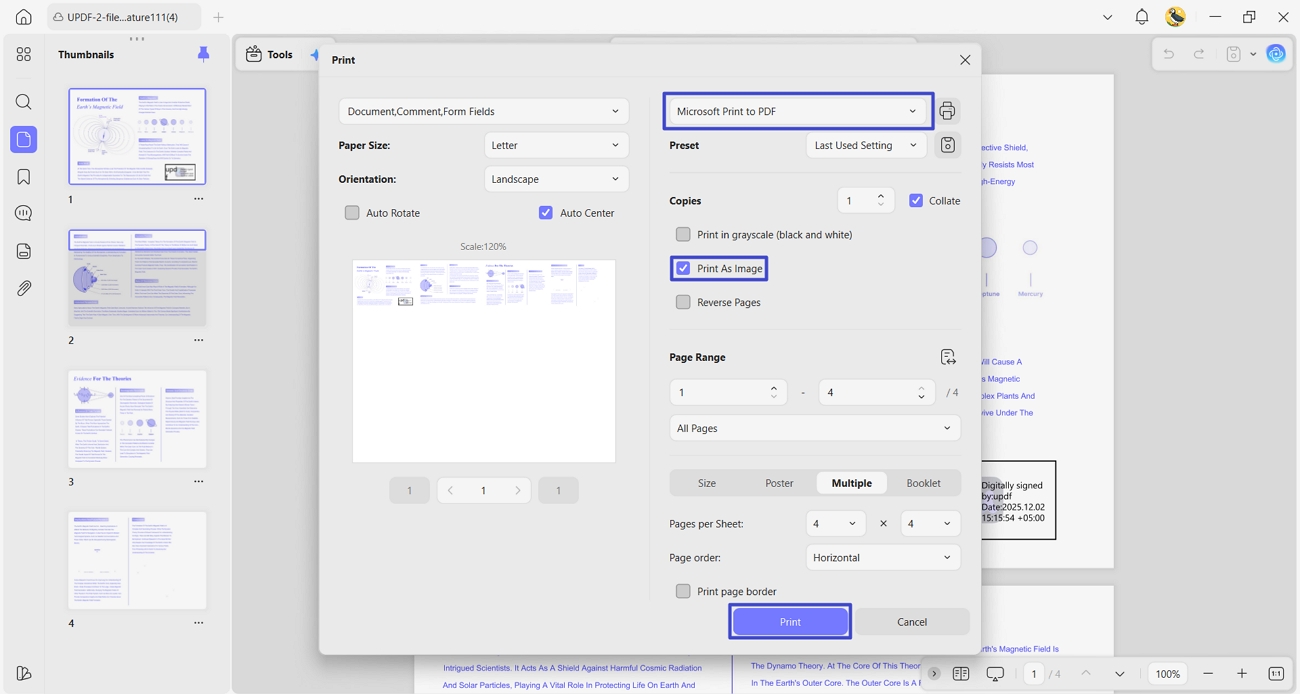Go to next preview page arrow
The height and width of the screenshot is (694, 1300).
point(518,491)
